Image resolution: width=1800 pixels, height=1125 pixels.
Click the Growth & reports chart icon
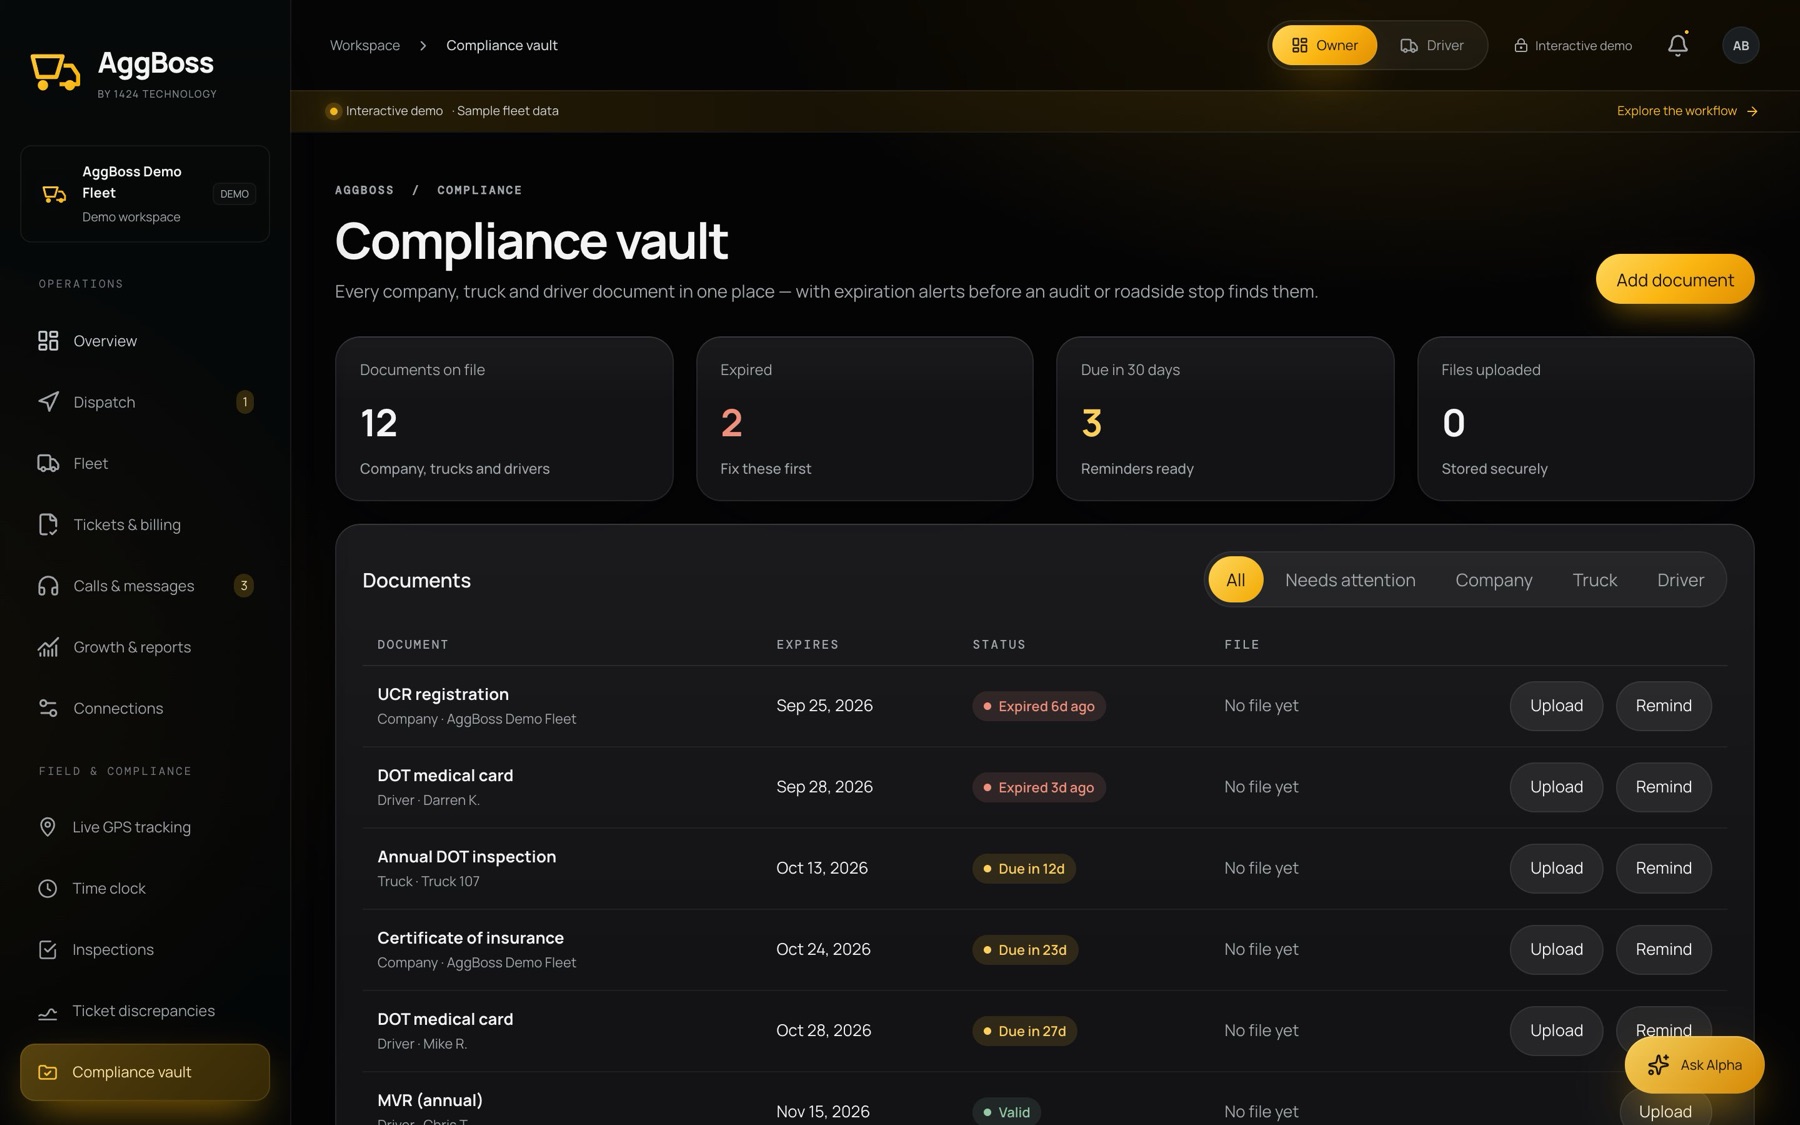48,647
